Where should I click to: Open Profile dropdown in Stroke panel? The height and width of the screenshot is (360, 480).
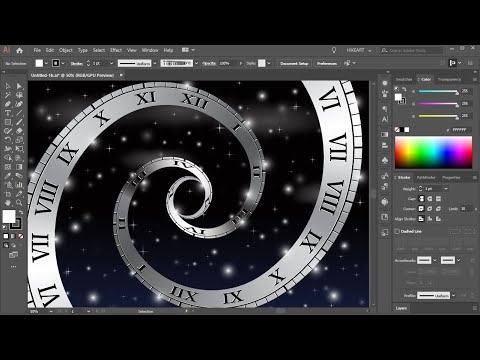coord(454,295)
